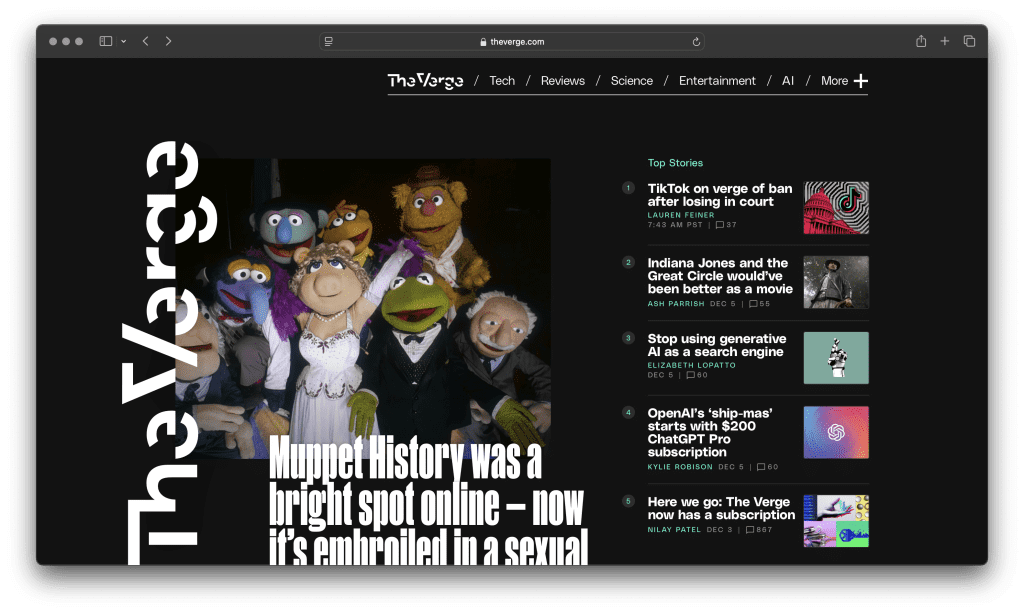Click The Verge logo in navigation
This screenshot has width=1024, height=613.
click(425, 81)
